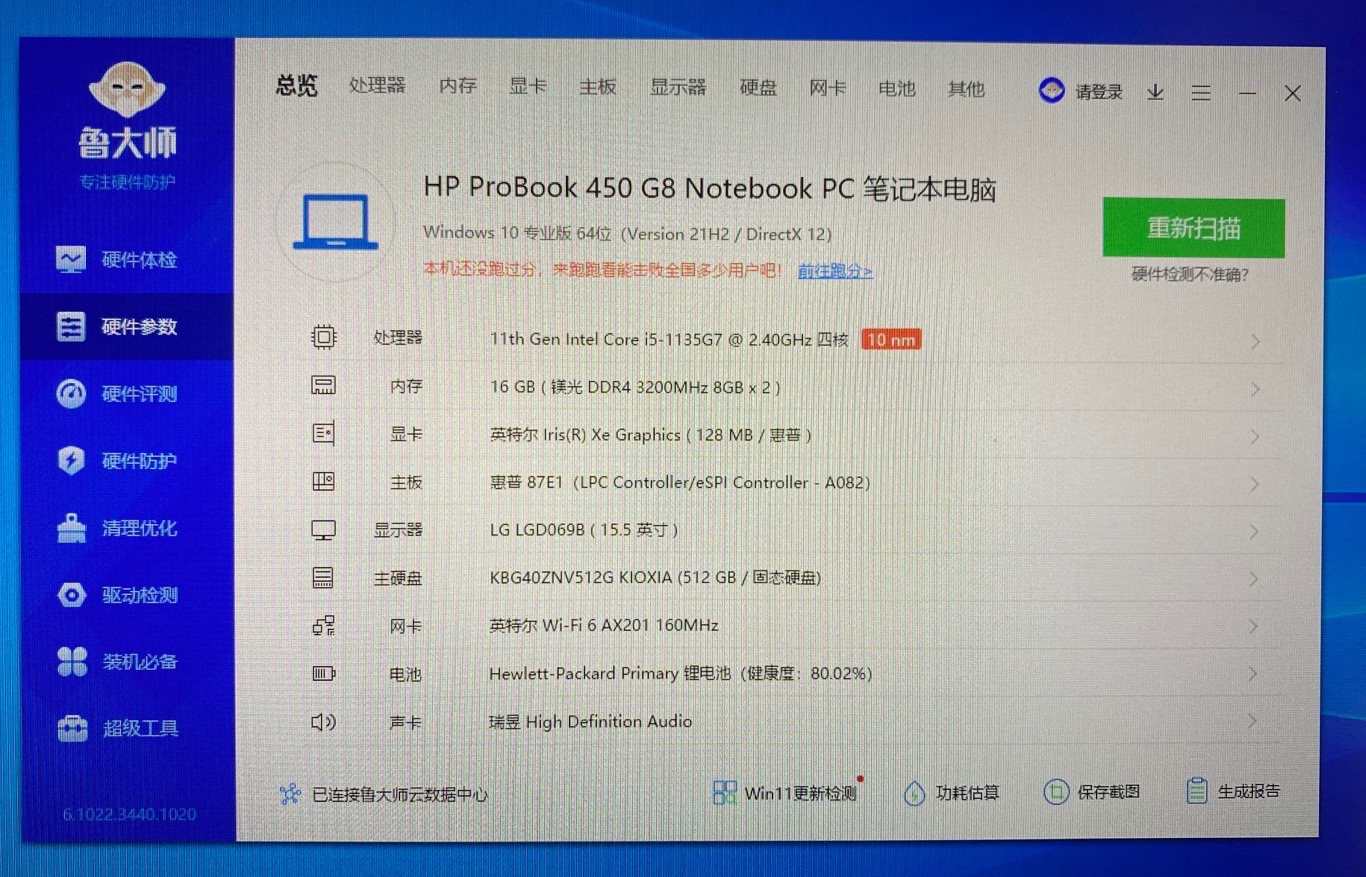The width and height of the screenshot is (1366, 877).
Task: Switch to the 硬盘 tab
Action: [758, 88]
